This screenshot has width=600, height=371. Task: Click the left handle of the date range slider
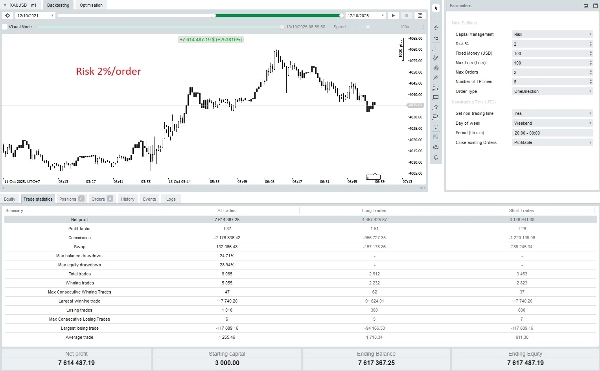pyautogui.click(x=214, y=15)
